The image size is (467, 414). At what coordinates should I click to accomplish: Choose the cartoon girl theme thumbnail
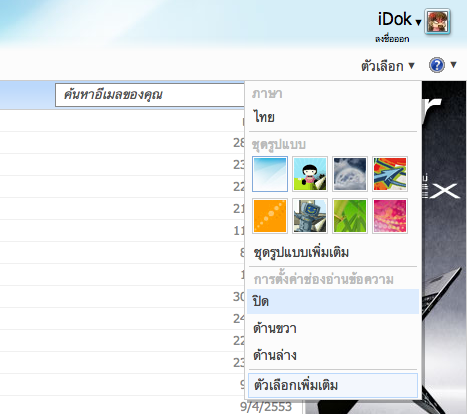coord(310,174)
